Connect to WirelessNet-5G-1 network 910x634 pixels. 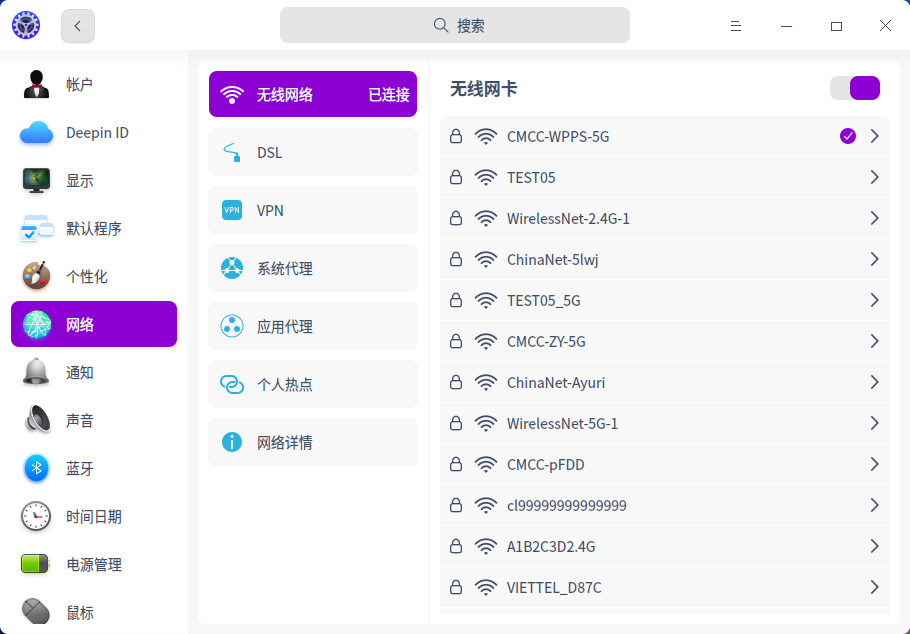point(665,423)
